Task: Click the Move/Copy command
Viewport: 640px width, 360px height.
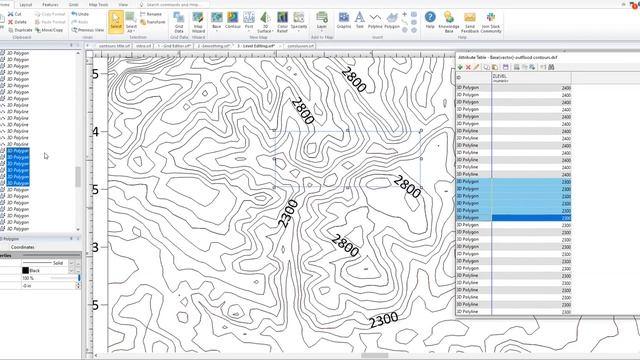Action: 49,30
